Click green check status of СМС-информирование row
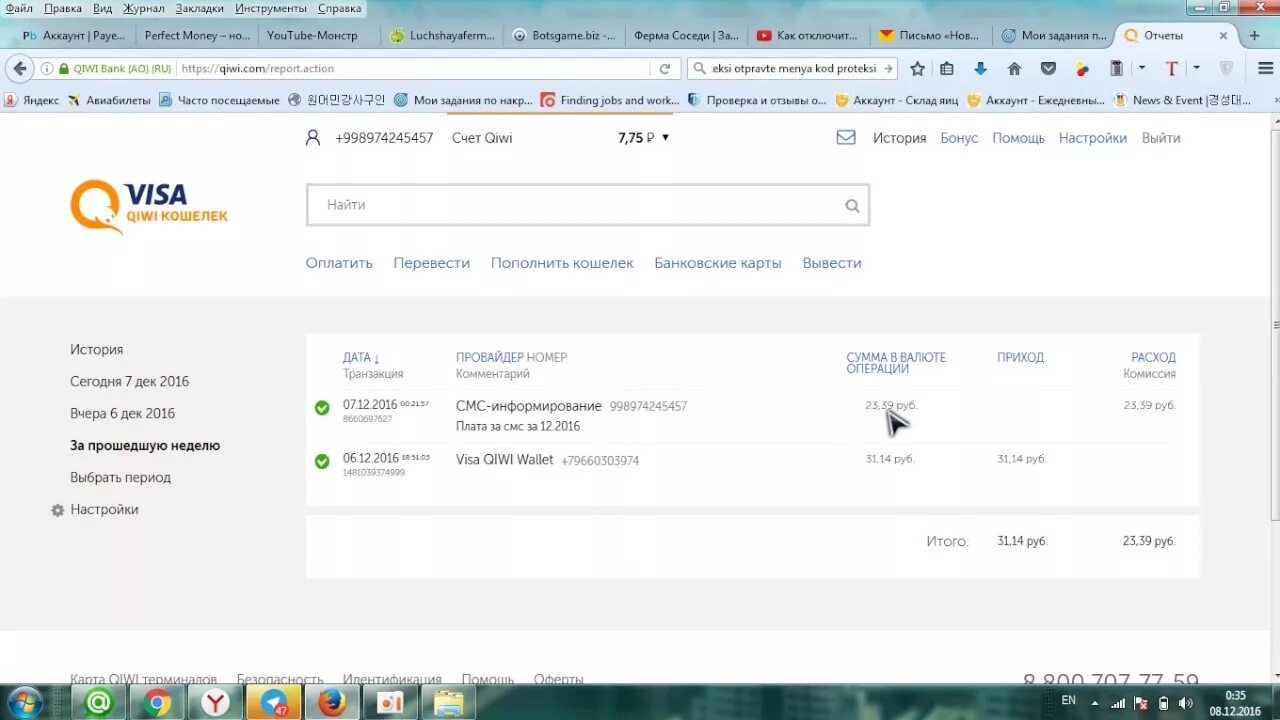 pos(322,408)
